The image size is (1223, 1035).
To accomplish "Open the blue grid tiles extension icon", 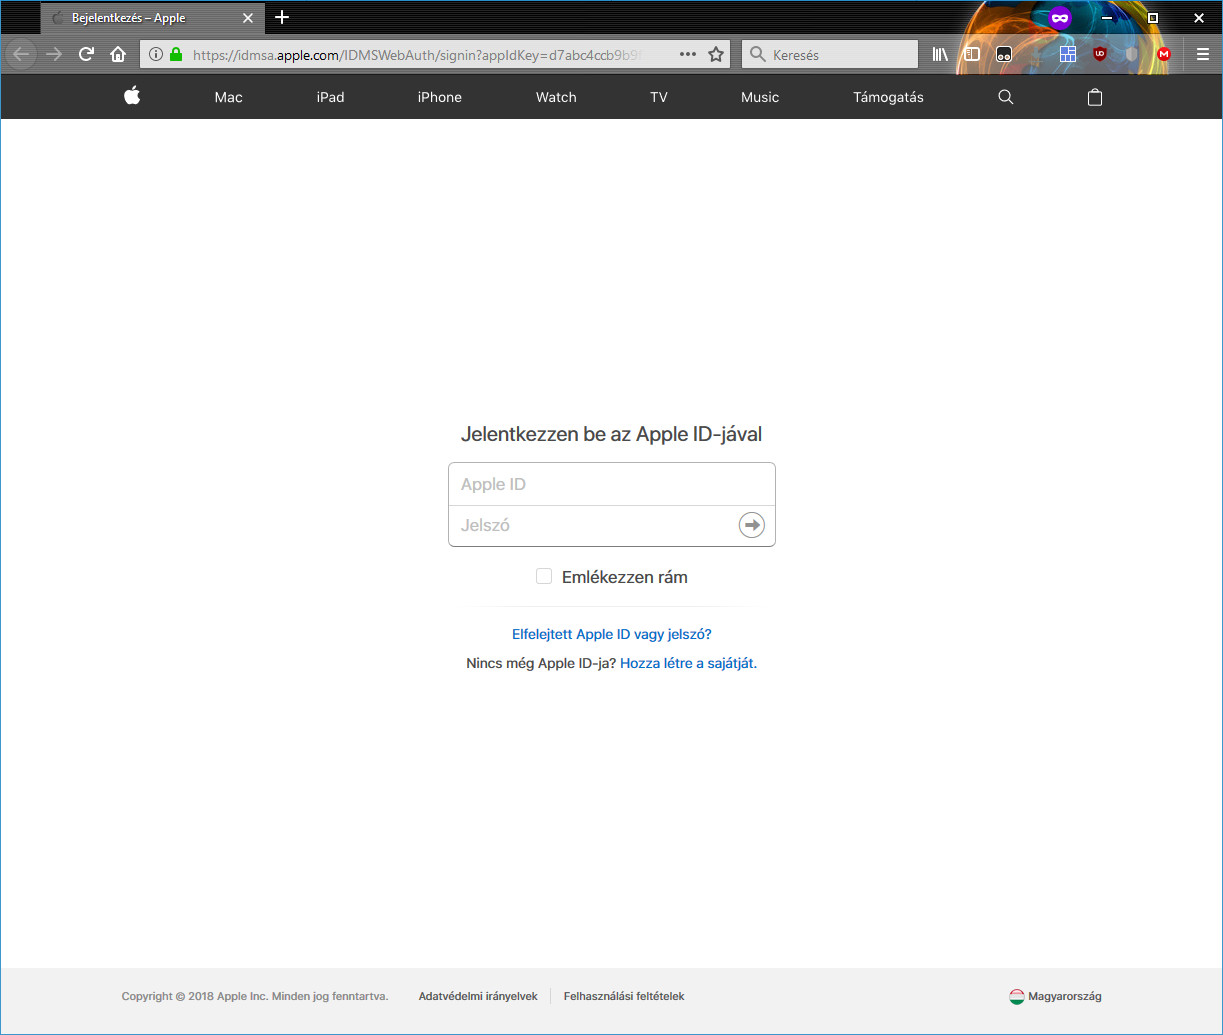I will coord(1068,54).
